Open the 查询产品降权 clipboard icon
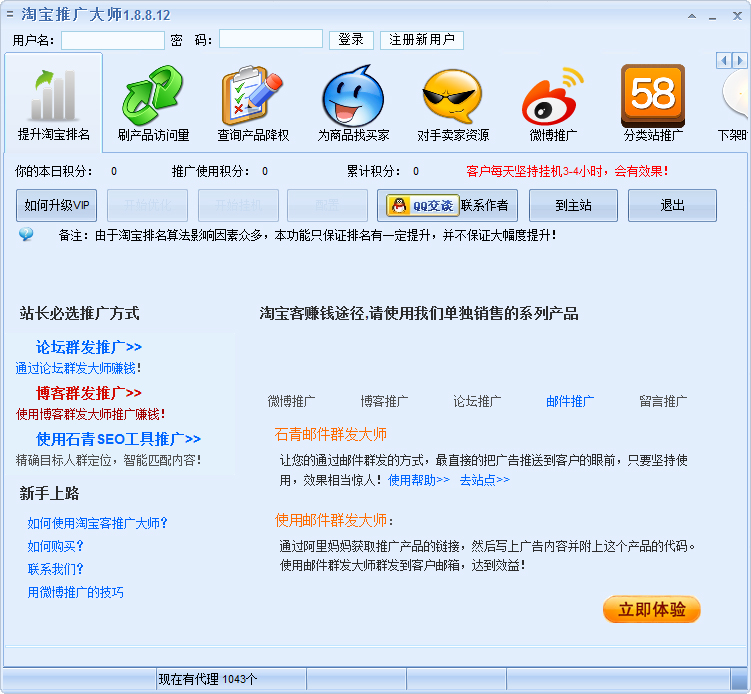751x694 pixels. [253, 96]
